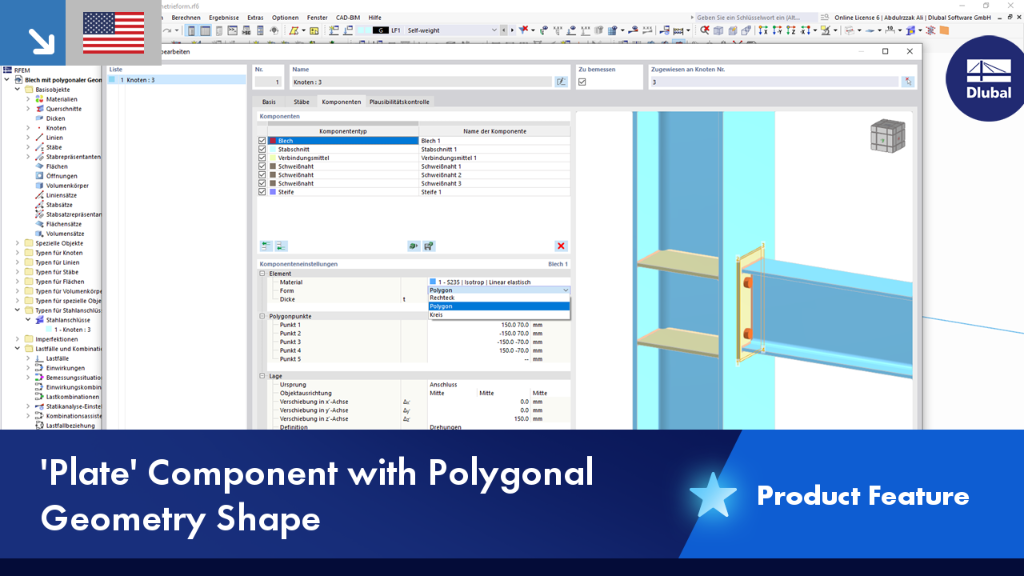Collapse the Polygonpunkte section

click(x=263, y=316)
